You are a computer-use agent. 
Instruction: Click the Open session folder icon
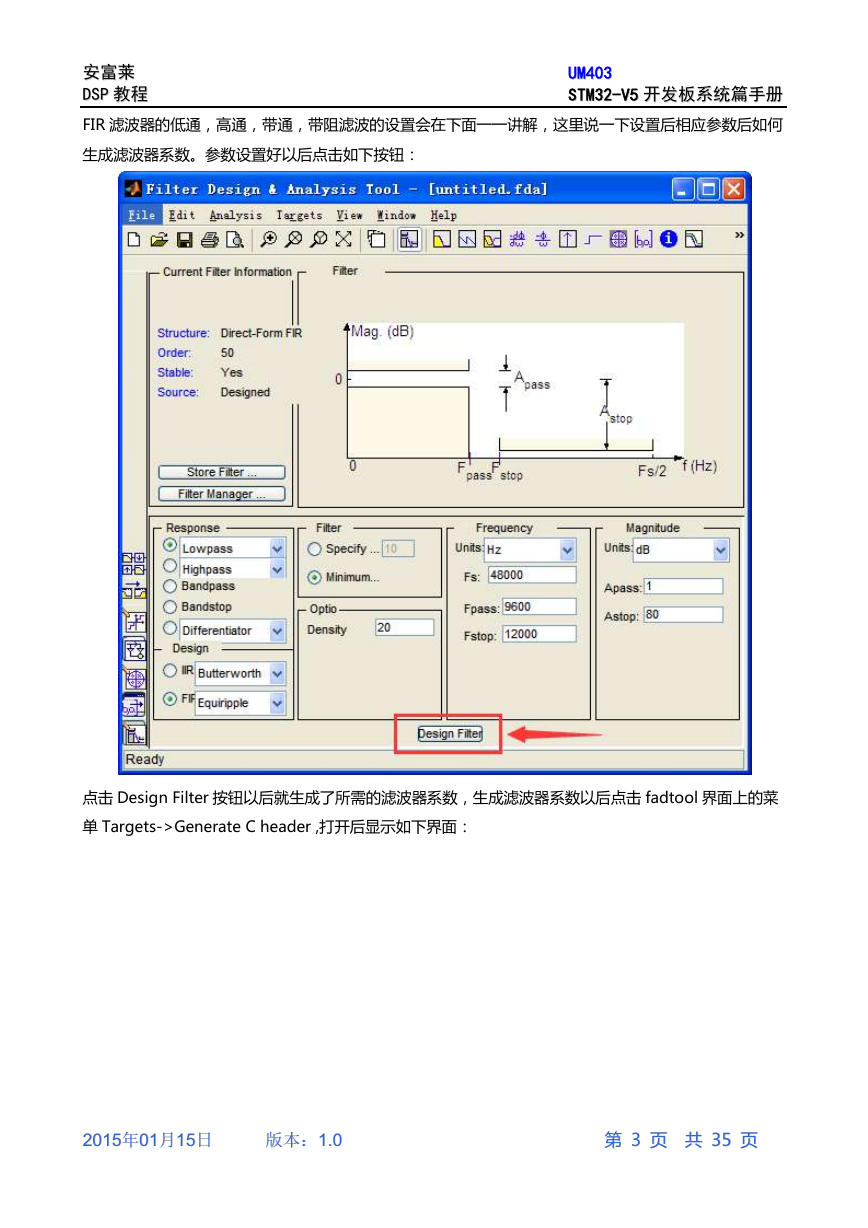[159, 239]
